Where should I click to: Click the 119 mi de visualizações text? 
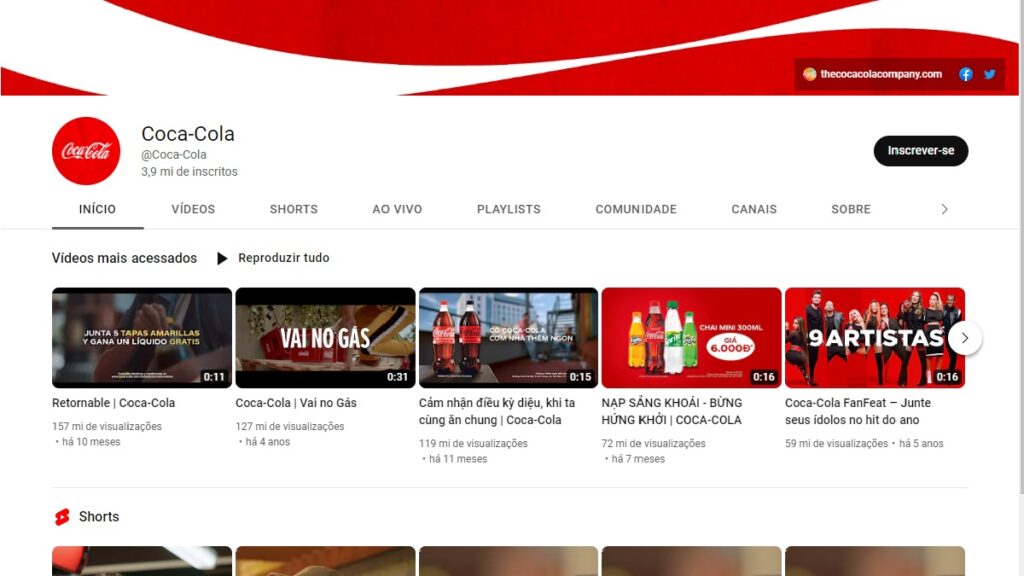(x=473, y=443)
